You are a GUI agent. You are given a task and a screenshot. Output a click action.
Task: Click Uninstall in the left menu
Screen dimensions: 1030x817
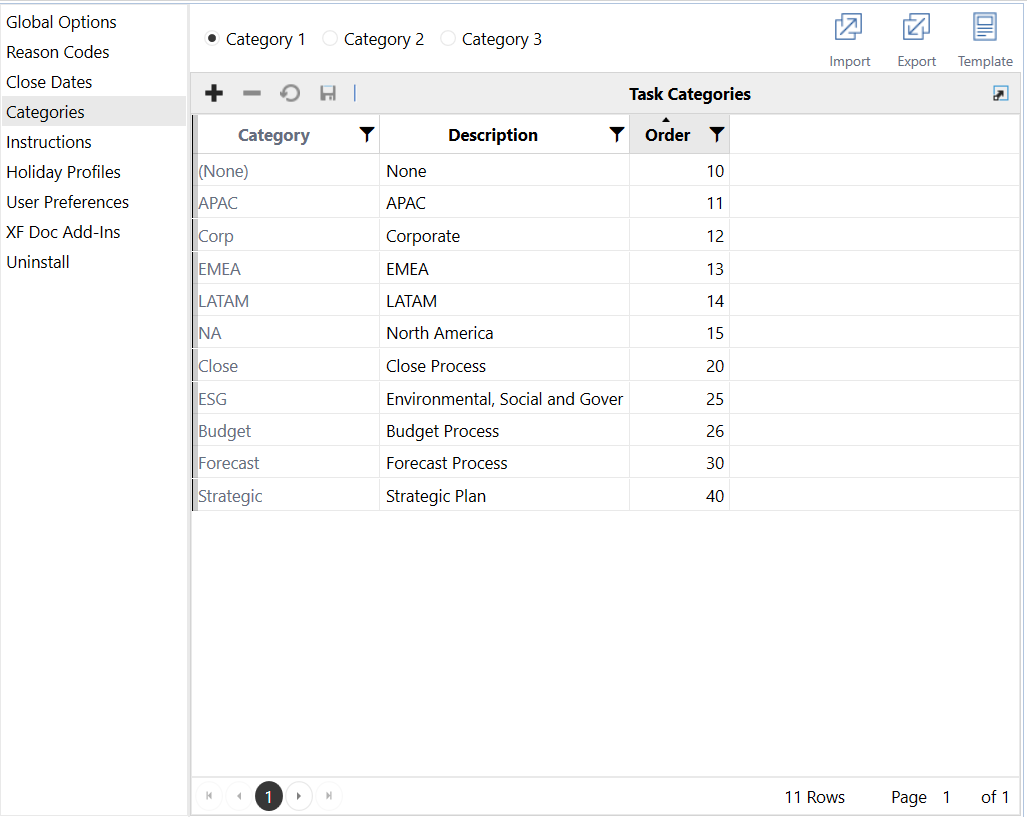coord(36,262)
